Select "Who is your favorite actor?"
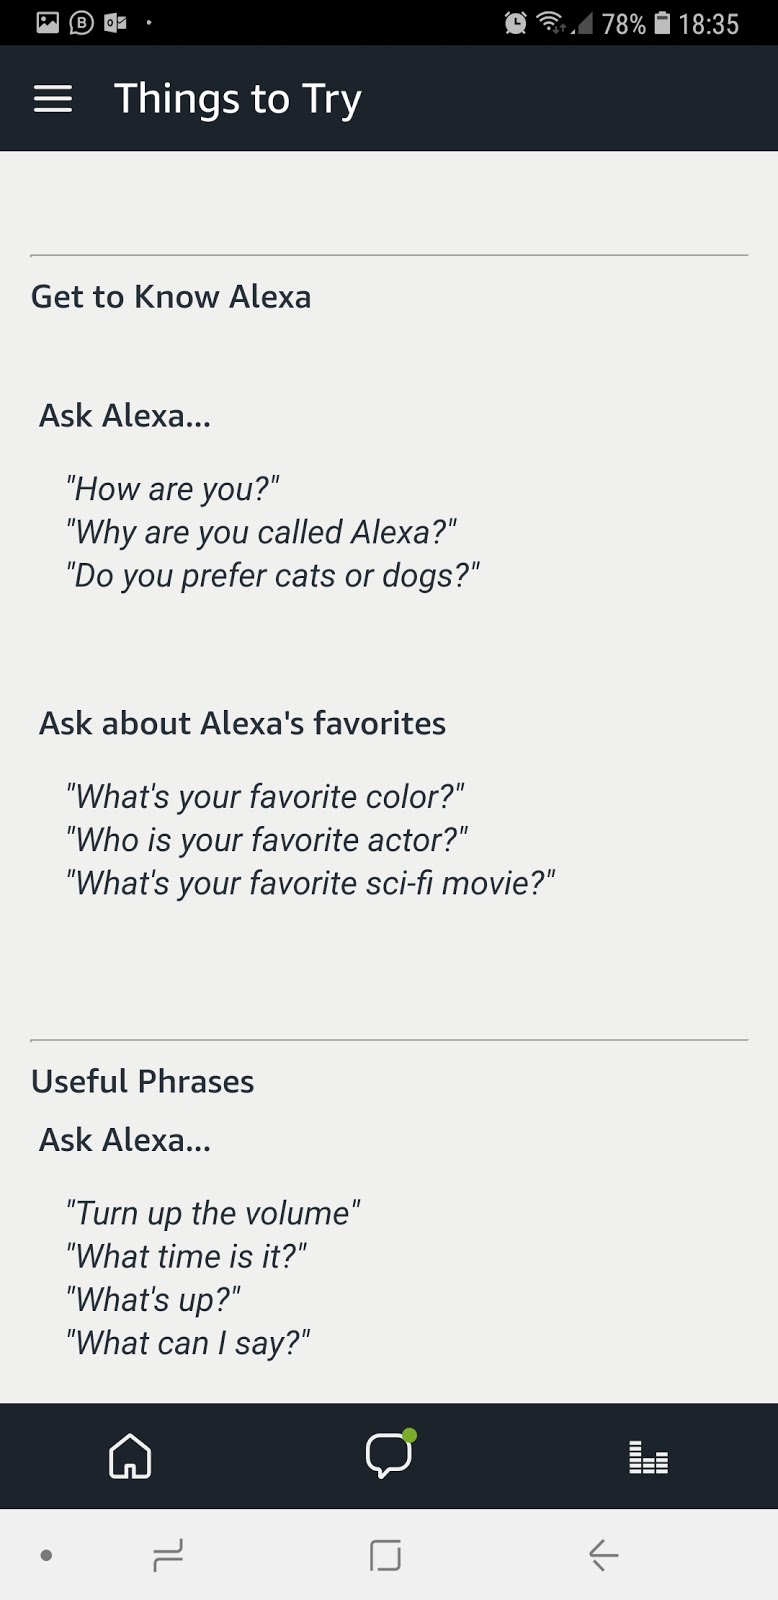The width and height of the screenshot is (778, 1600). coord(267,840)
